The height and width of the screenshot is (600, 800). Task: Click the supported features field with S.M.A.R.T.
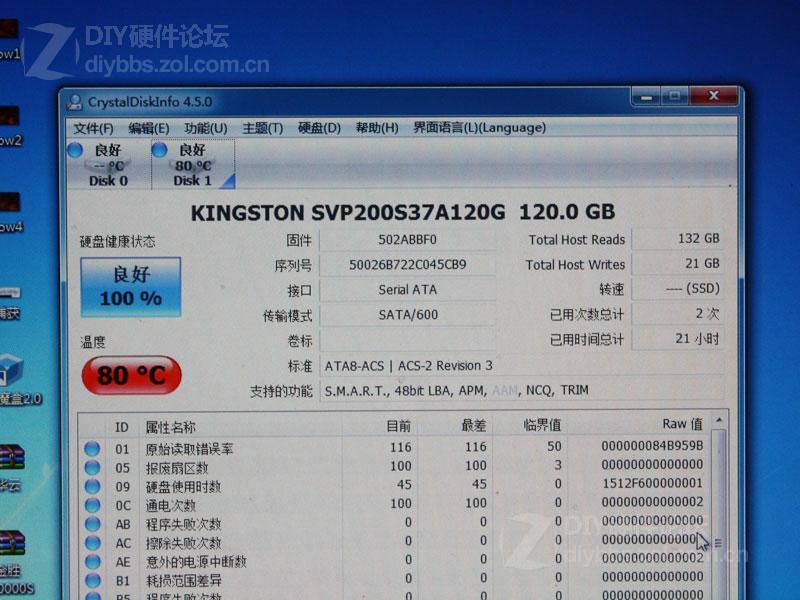tap(521, 390)
